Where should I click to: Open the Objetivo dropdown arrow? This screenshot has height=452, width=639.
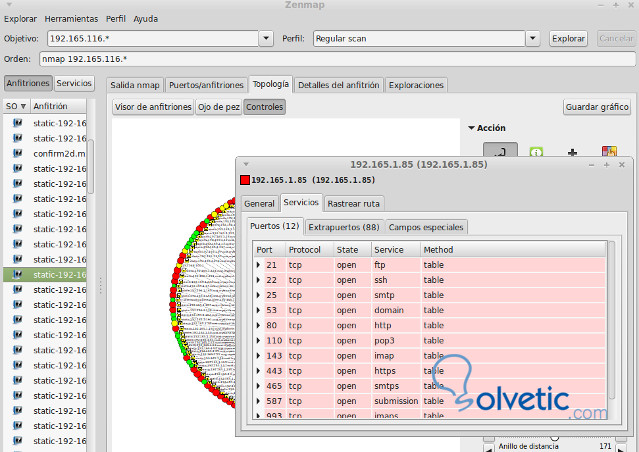(266, 39)
